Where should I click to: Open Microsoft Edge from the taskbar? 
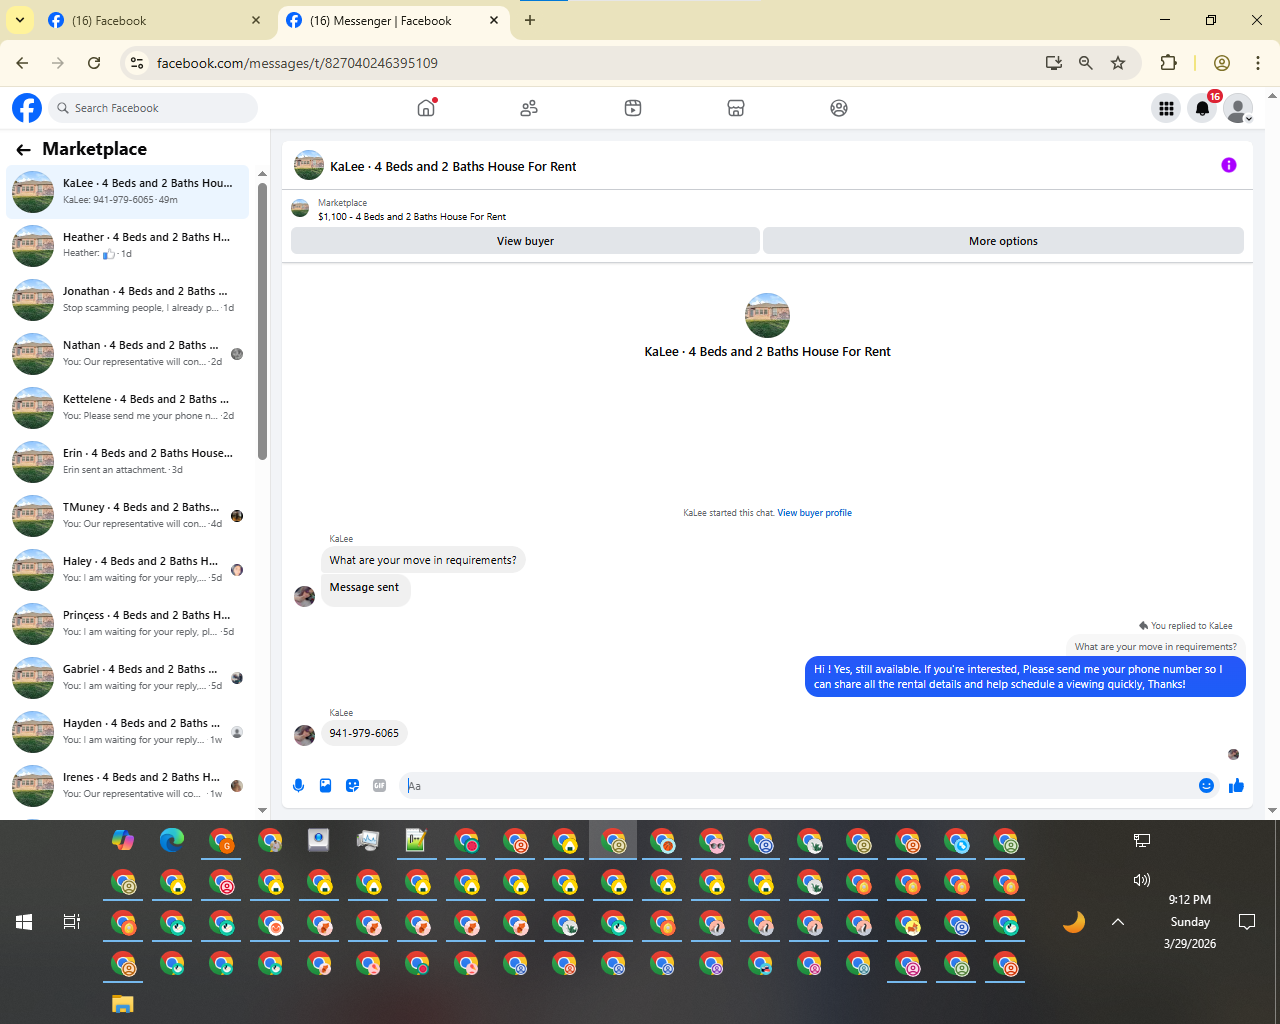[x=172, y=841]
